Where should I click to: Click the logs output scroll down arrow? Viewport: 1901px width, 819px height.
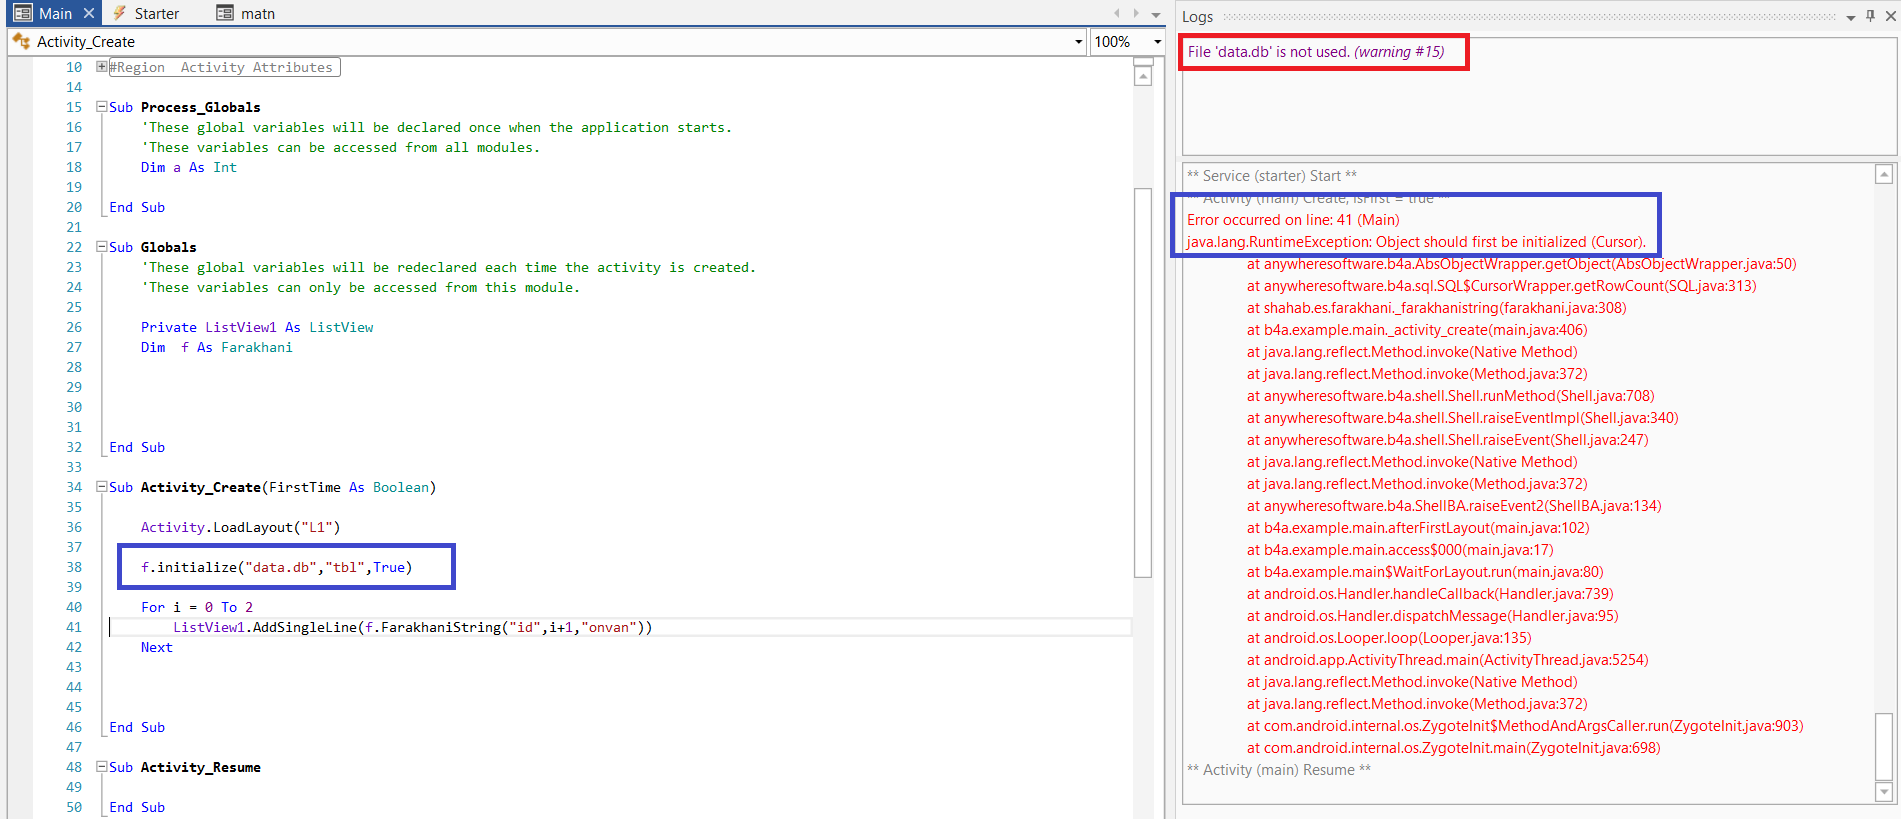(1884, 792)
